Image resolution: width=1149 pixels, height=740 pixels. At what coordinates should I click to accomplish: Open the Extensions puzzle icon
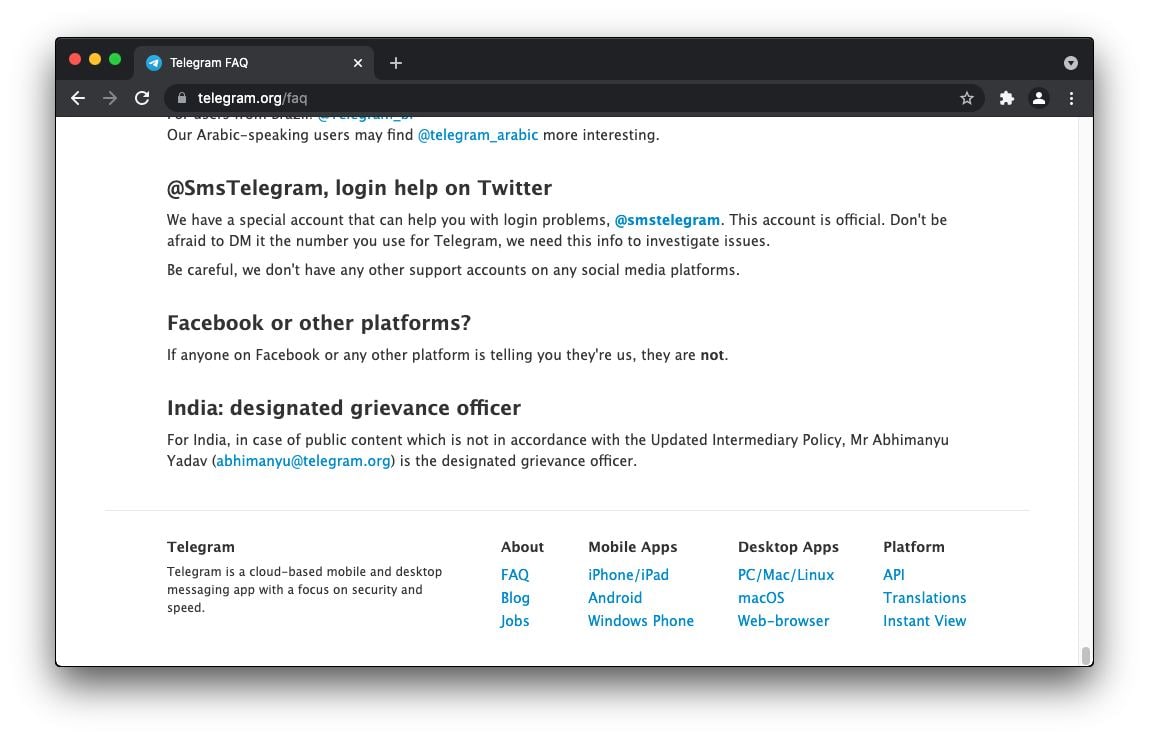click(x=1007, y=98)
